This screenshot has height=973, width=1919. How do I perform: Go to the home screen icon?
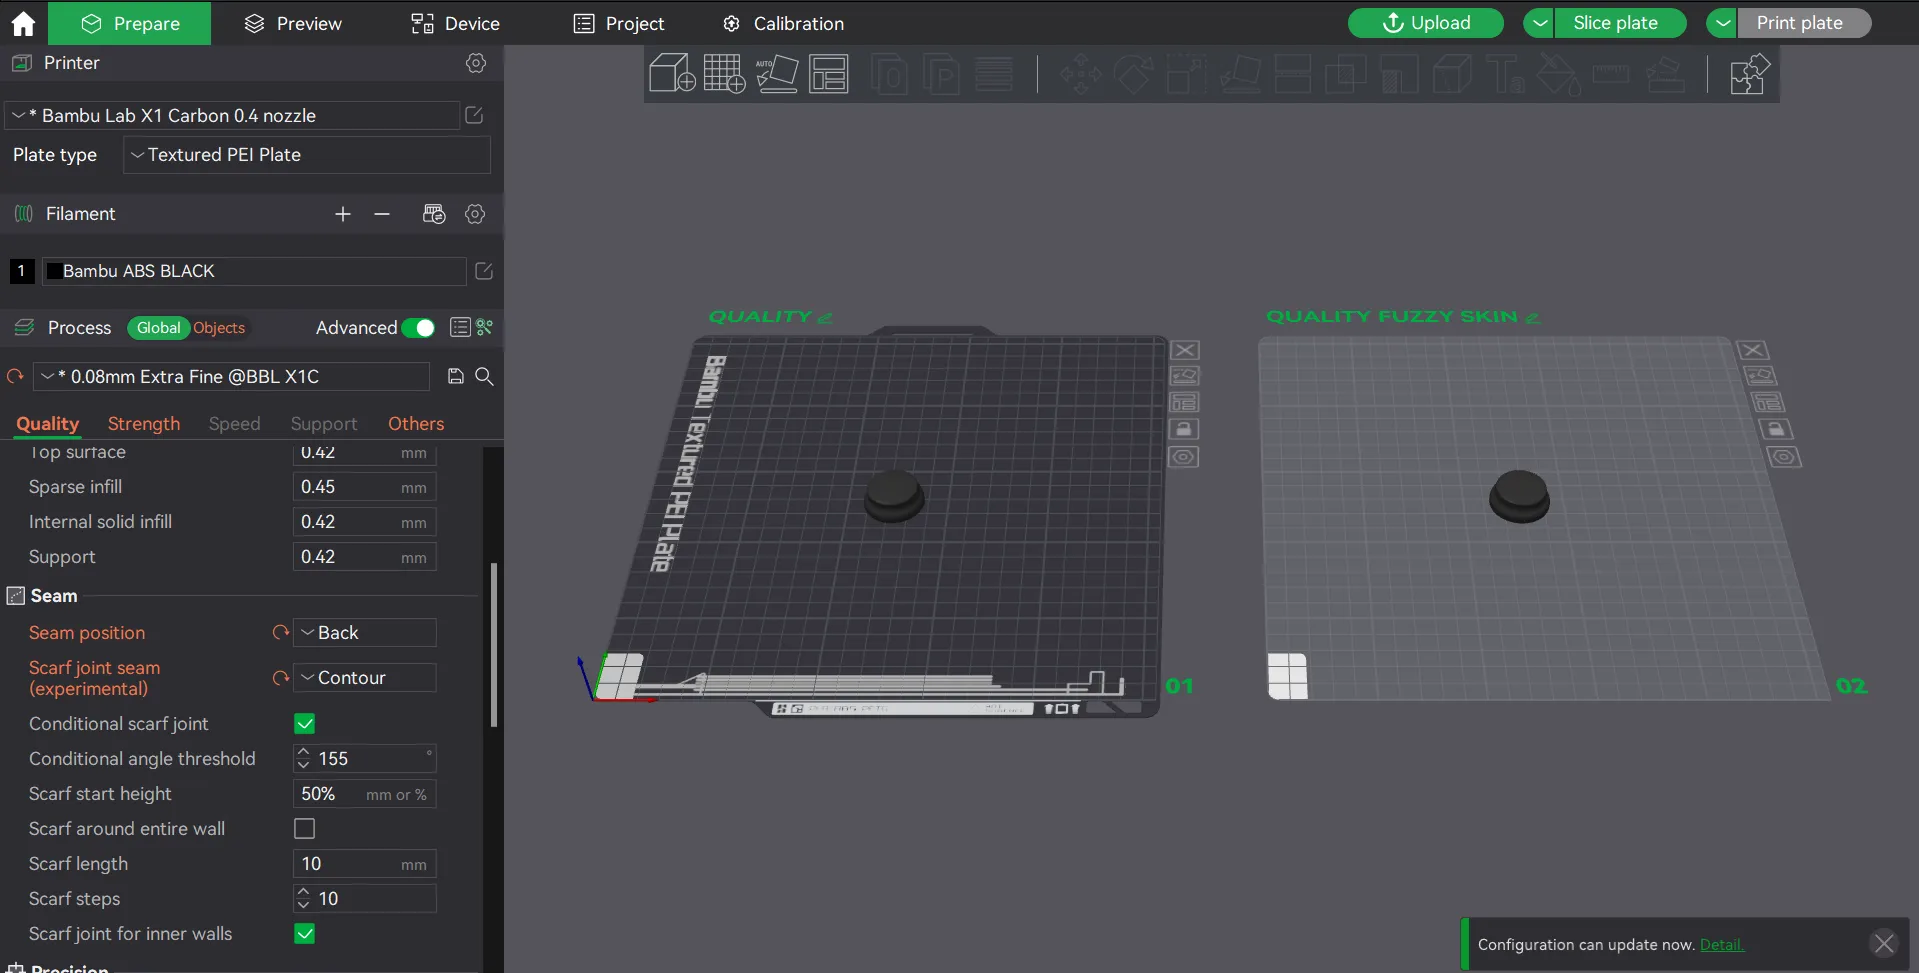point(23,23)
